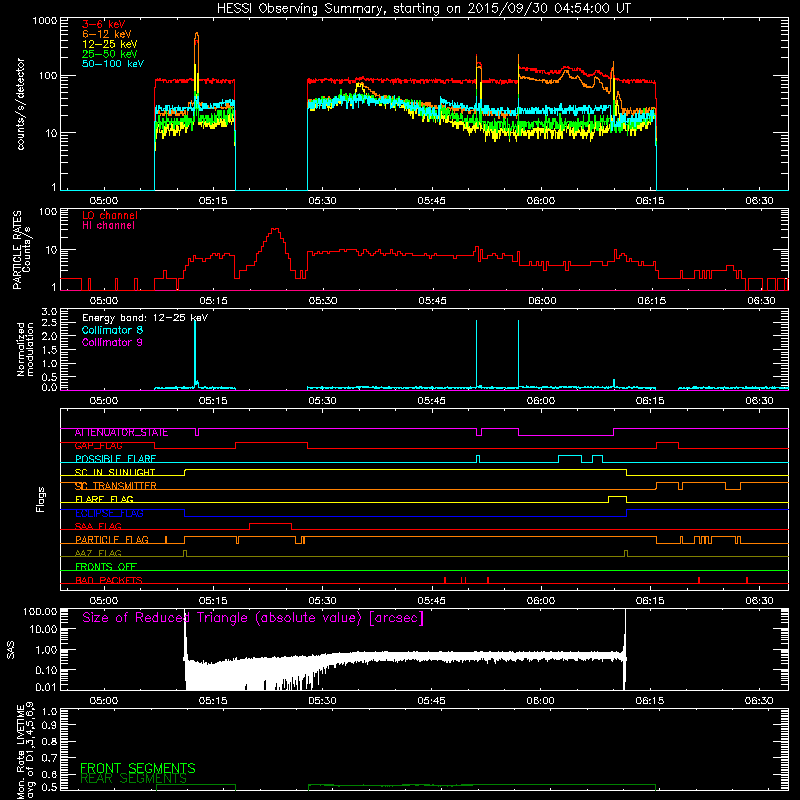Click the REAR SEGMENTS legend label
Viewport: 800px width, 800px height.
click(x=134, y=779)
